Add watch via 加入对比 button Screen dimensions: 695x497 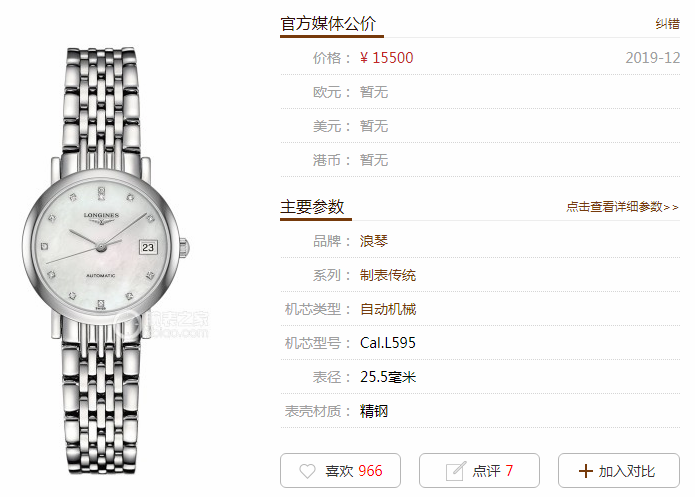(x=619, y=470)
